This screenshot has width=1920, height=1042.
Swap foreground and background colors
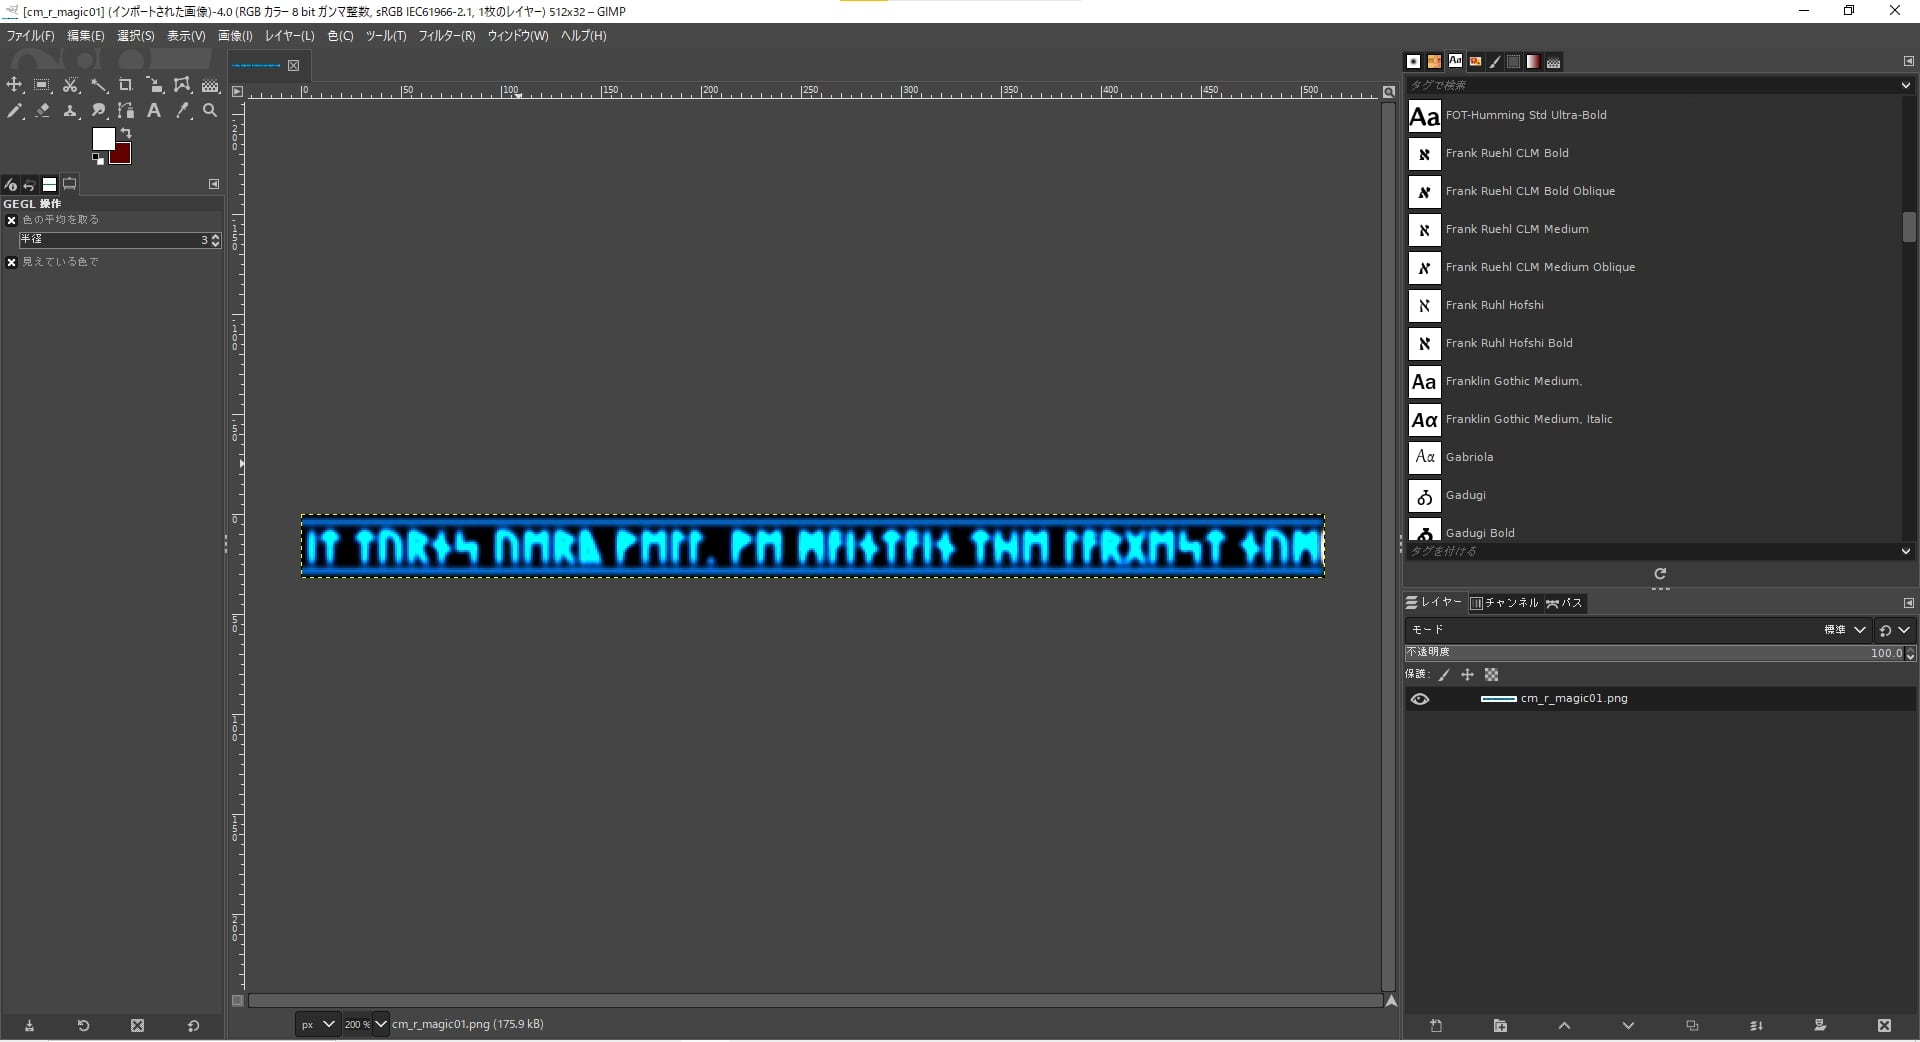coord(126,133)
